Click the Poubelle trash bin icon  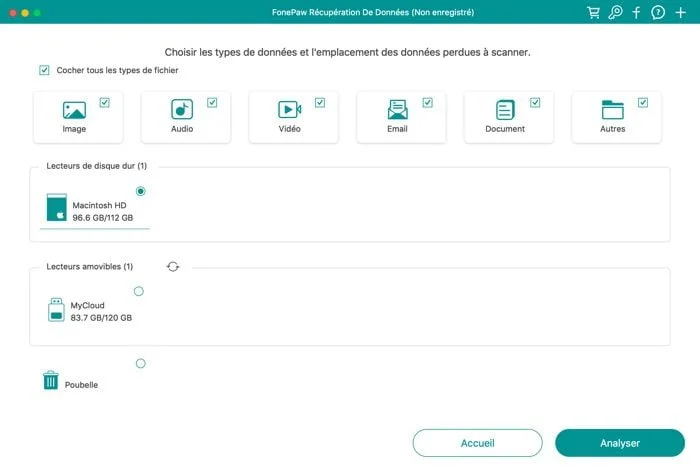51,380
